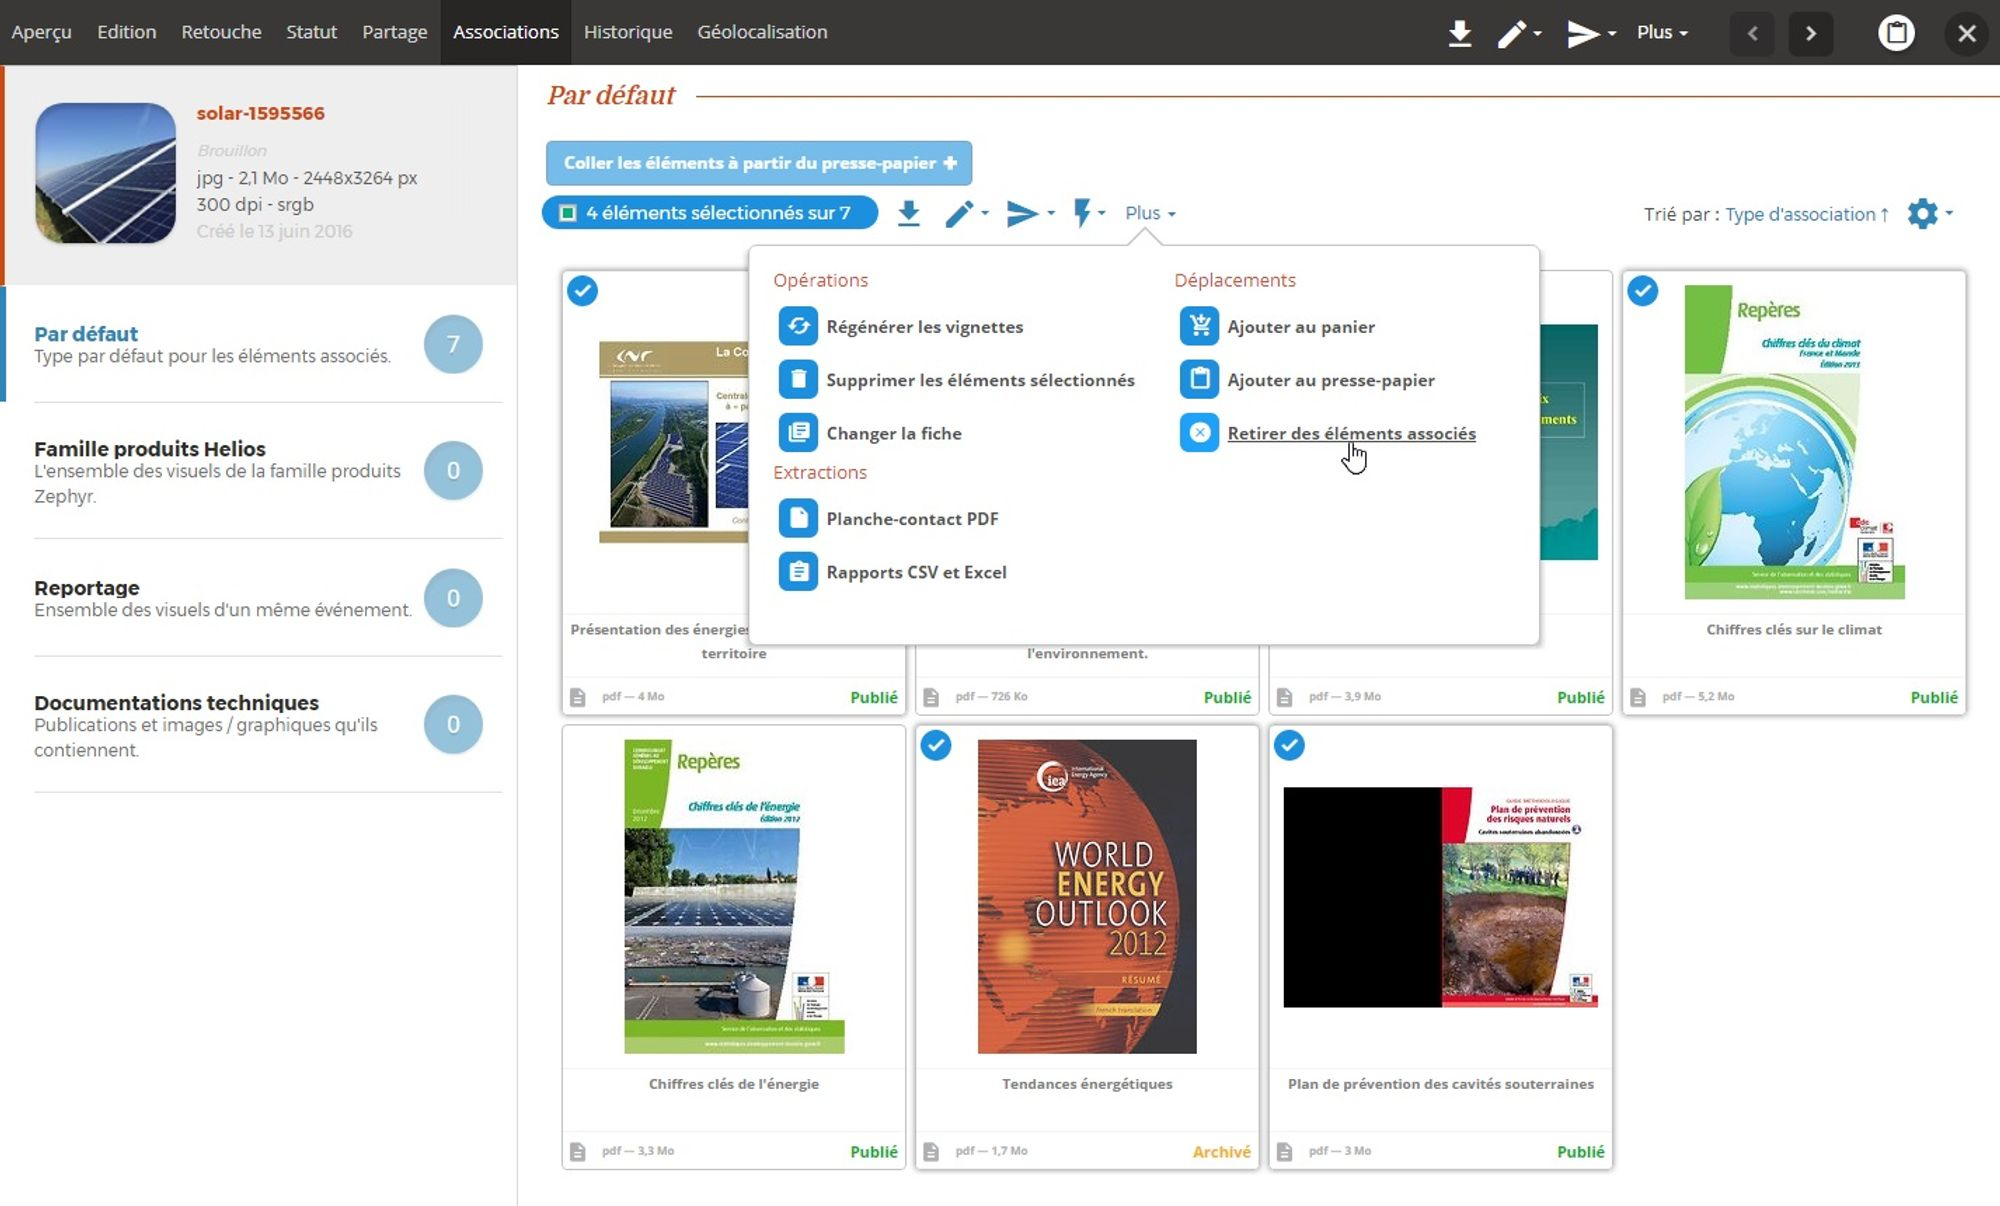This screenshot has height=1206, width=2000.
Task: Expand the top bar Plus menu
Action: pyautogui.click(x=1662, y=32)
